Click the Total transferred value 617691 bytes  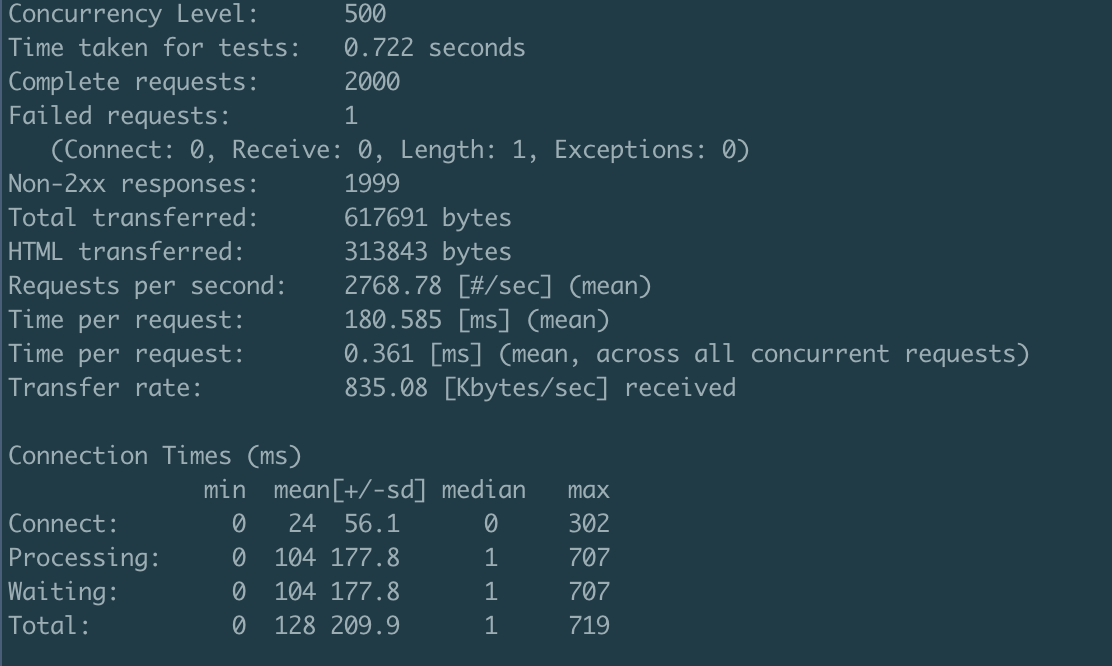pos(427,218)
